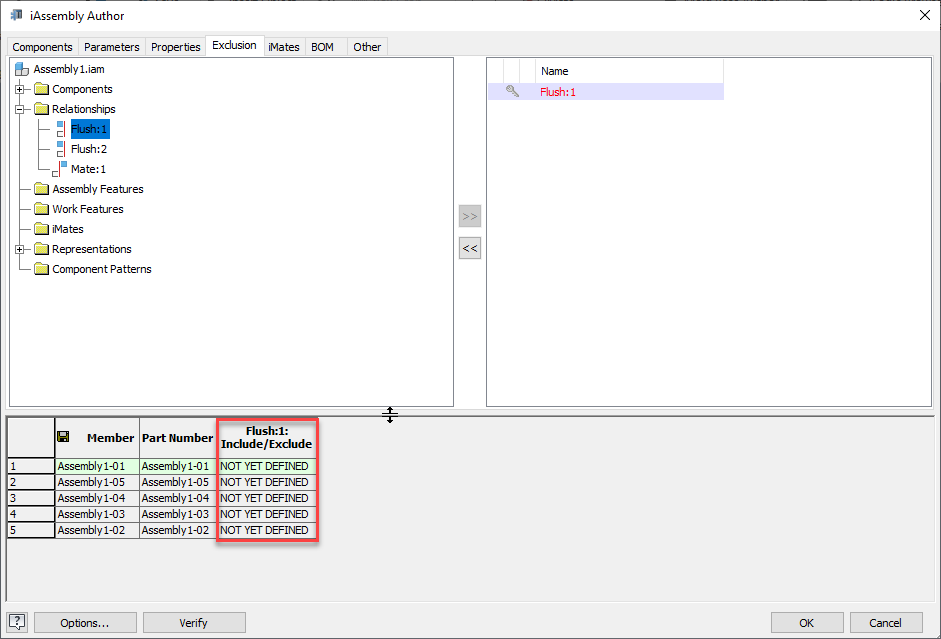Close the iAssembly Author dialog
This screenshot has height=639, width=941.
tap(925, 15)
